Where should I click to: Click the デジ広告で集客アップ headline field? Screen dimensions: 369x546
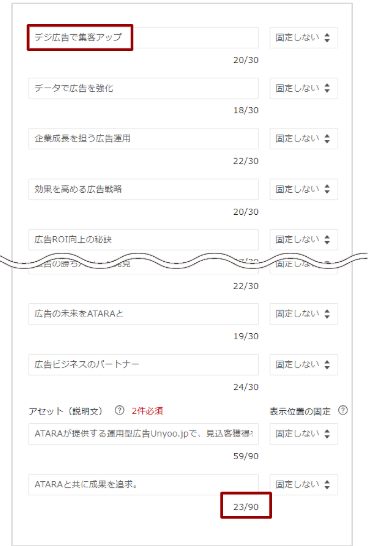pyautogui.click(x=143, y=38)
